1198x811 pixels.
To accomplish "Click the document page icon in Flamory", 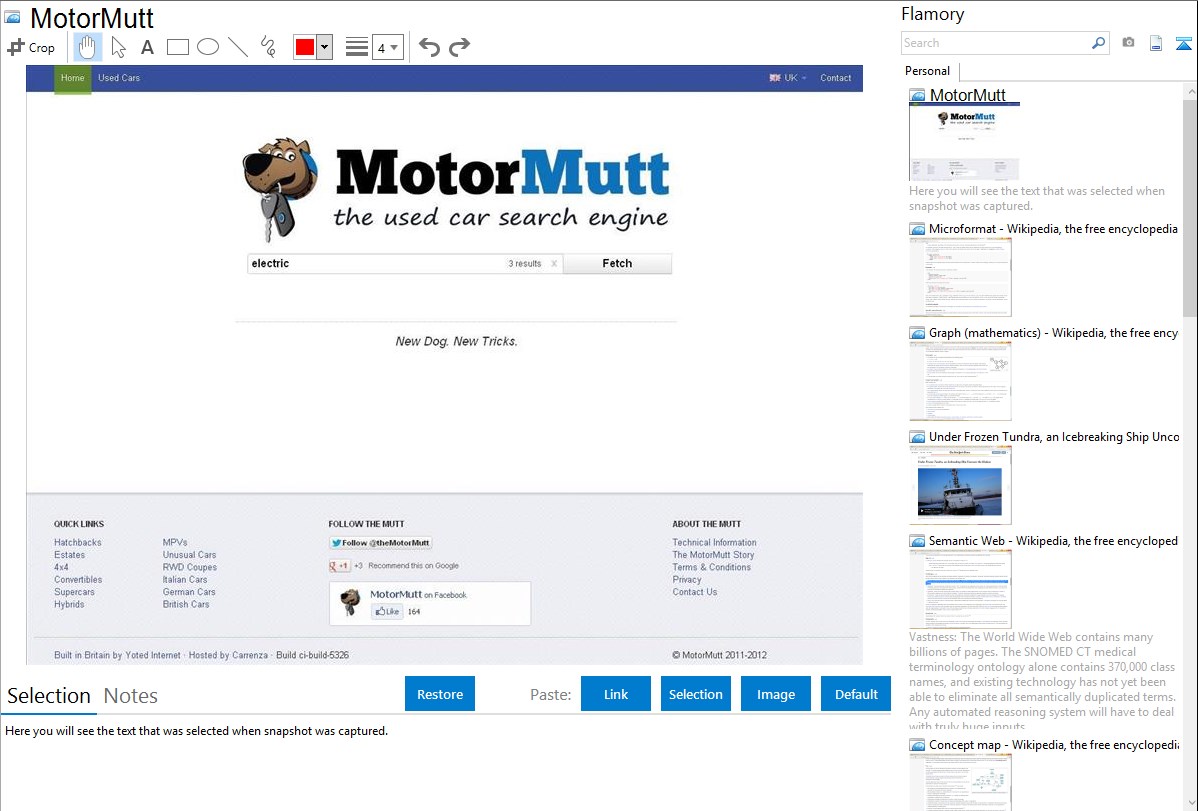I will 1156,43.
